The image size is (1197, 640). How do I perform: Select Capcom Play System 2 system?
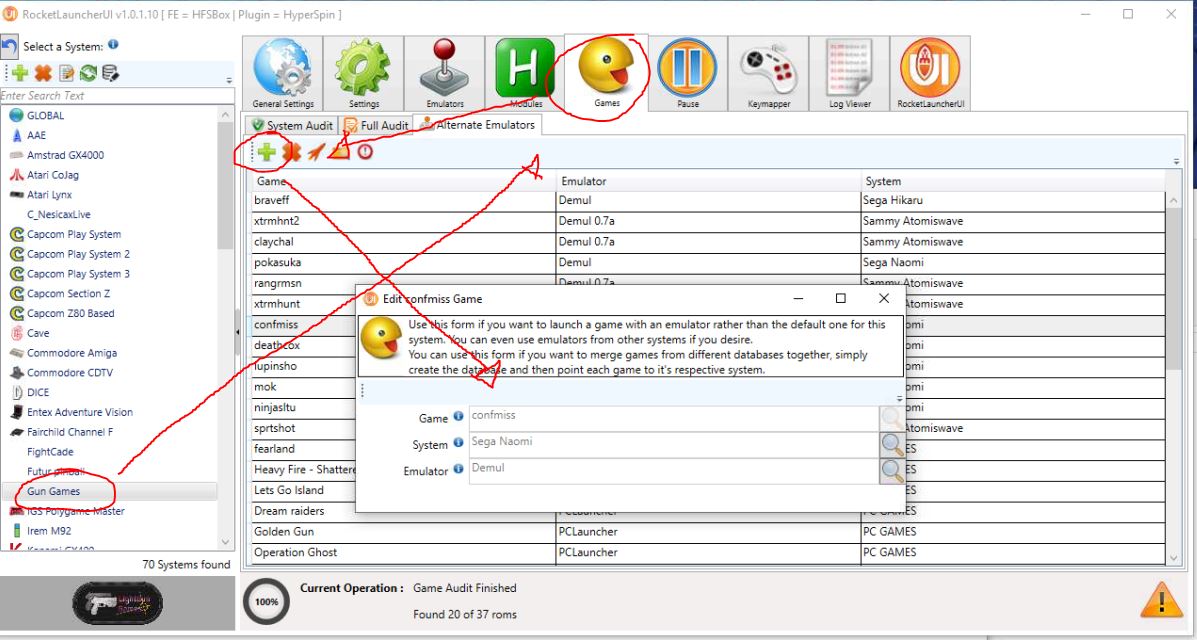78,254
